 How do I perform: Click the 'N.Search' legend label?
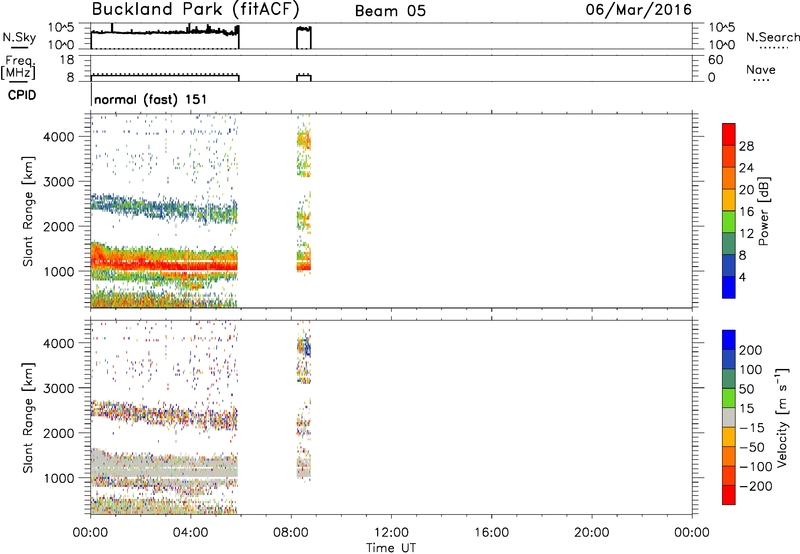(x=773, y=37)
